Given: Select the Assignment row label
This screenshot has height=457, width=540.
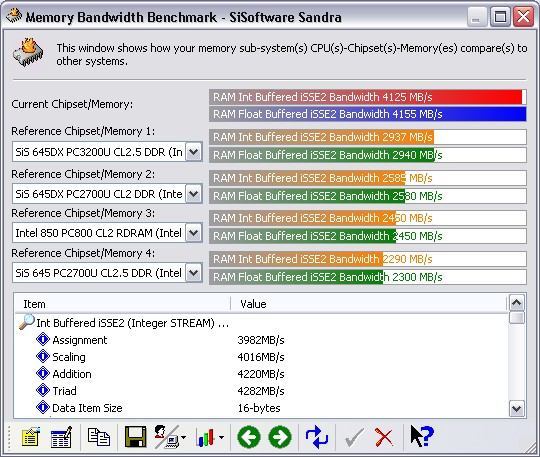Looking at the screenshot, I should (80, 340).
